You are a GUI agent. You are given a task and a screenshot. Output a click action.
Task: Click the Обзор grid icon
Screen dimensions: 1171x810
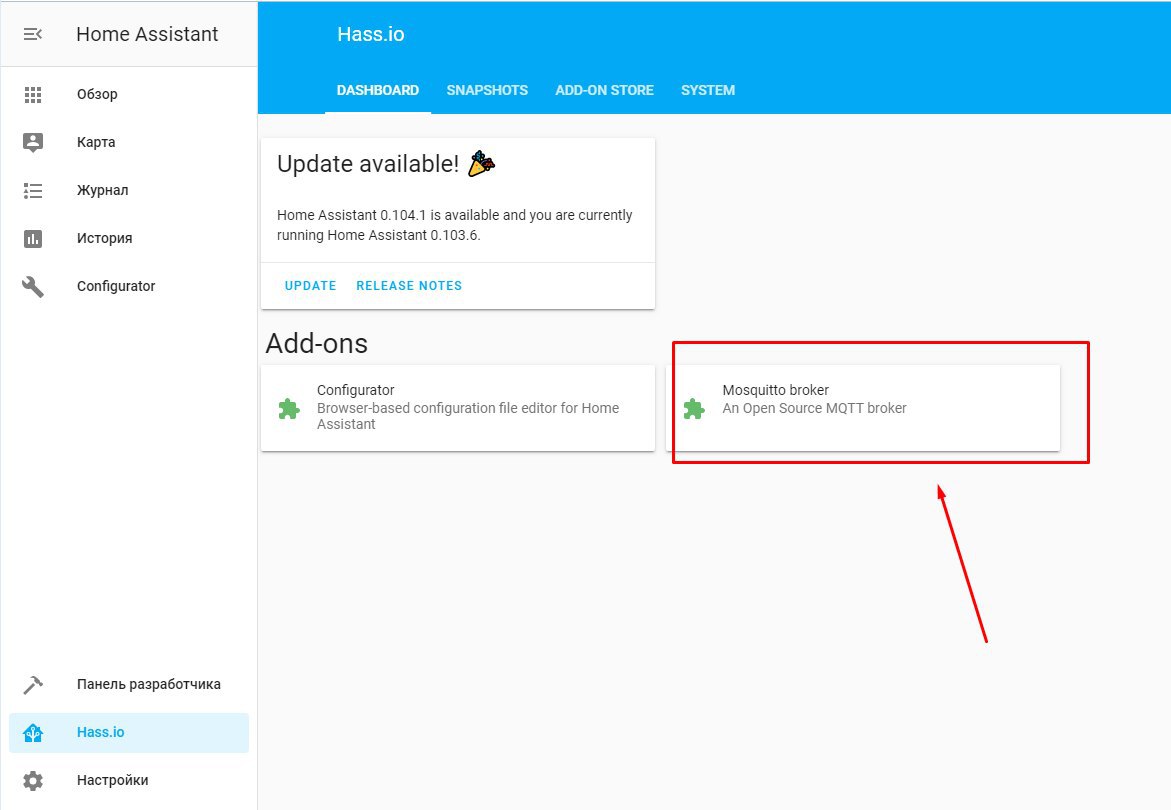33,95
